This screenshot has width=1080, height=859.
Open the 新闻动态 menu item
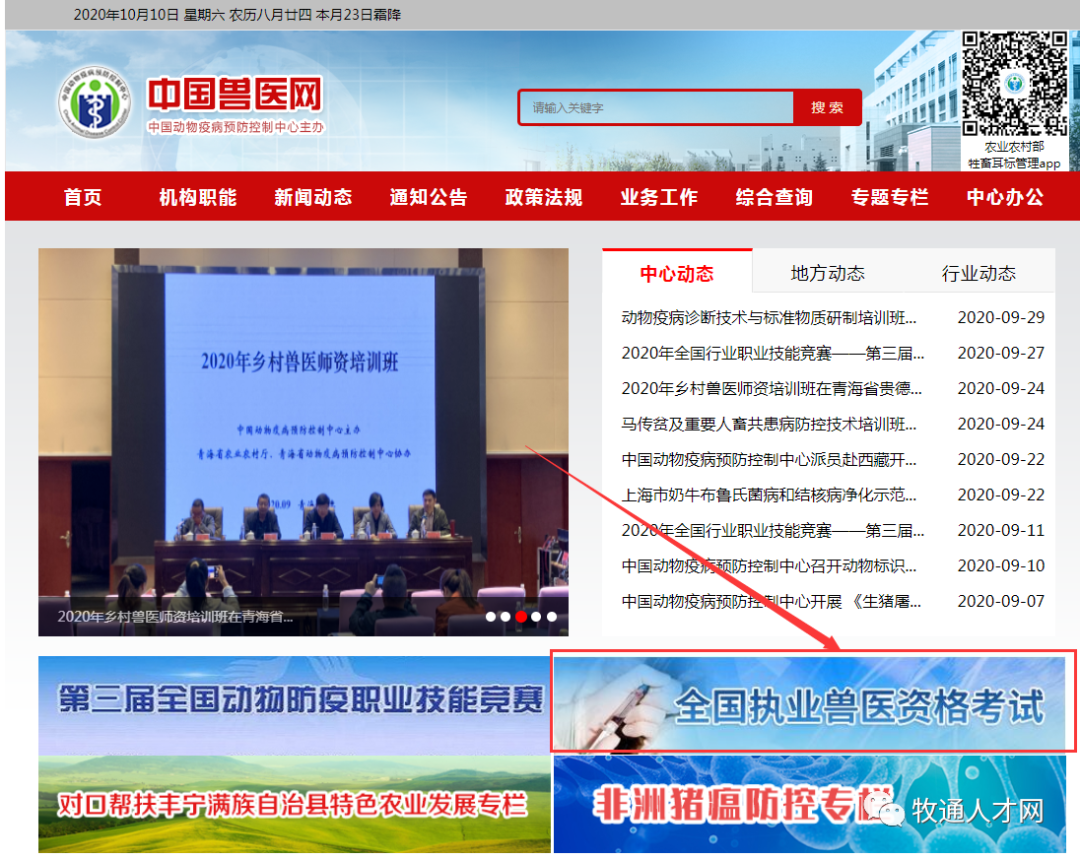[313, 197]
